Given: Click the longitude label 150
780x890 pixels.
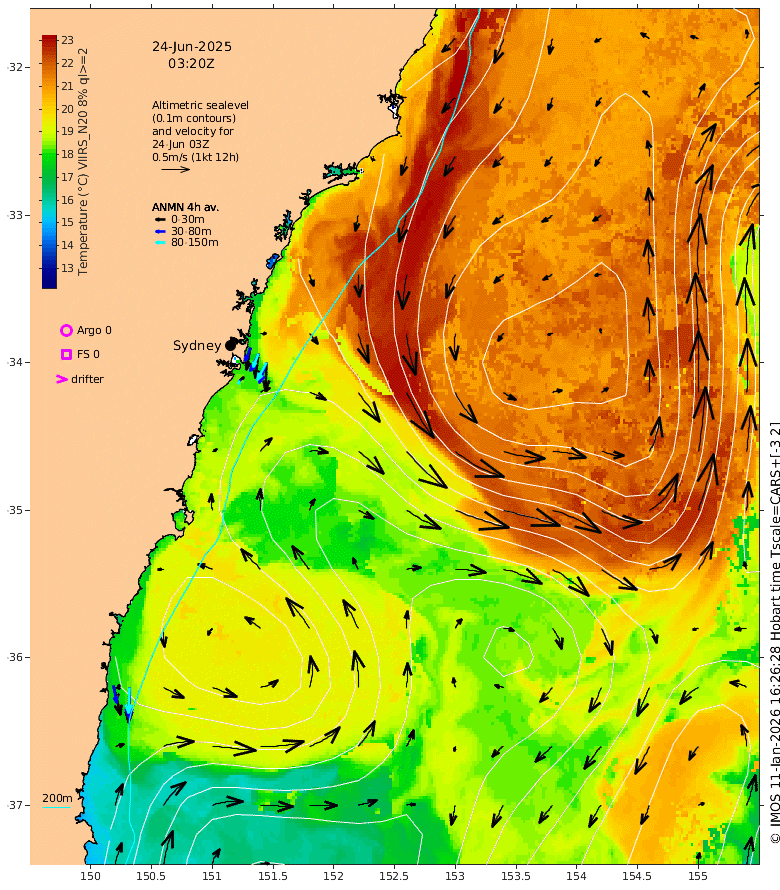Looking at the screenshot, I should click(90, 876).
